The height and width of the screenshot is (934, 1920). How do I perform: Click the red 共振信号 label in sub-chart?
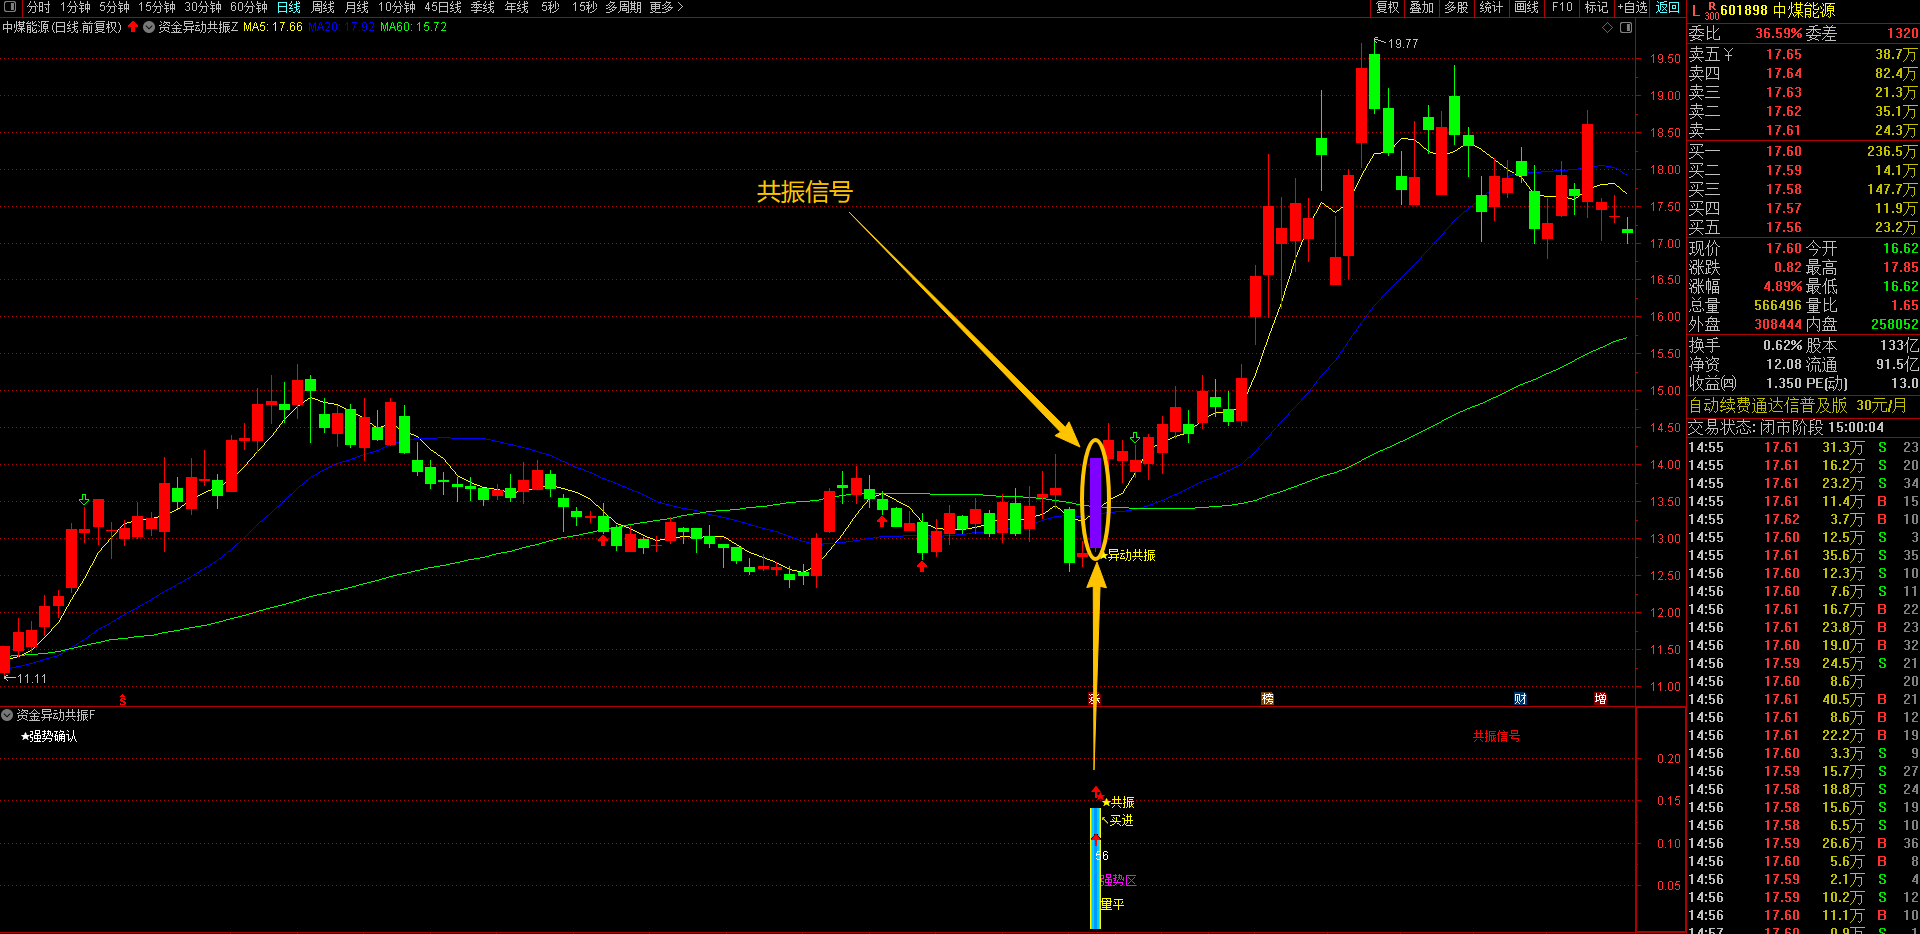pyautogui.click(x=1496, y=736)
